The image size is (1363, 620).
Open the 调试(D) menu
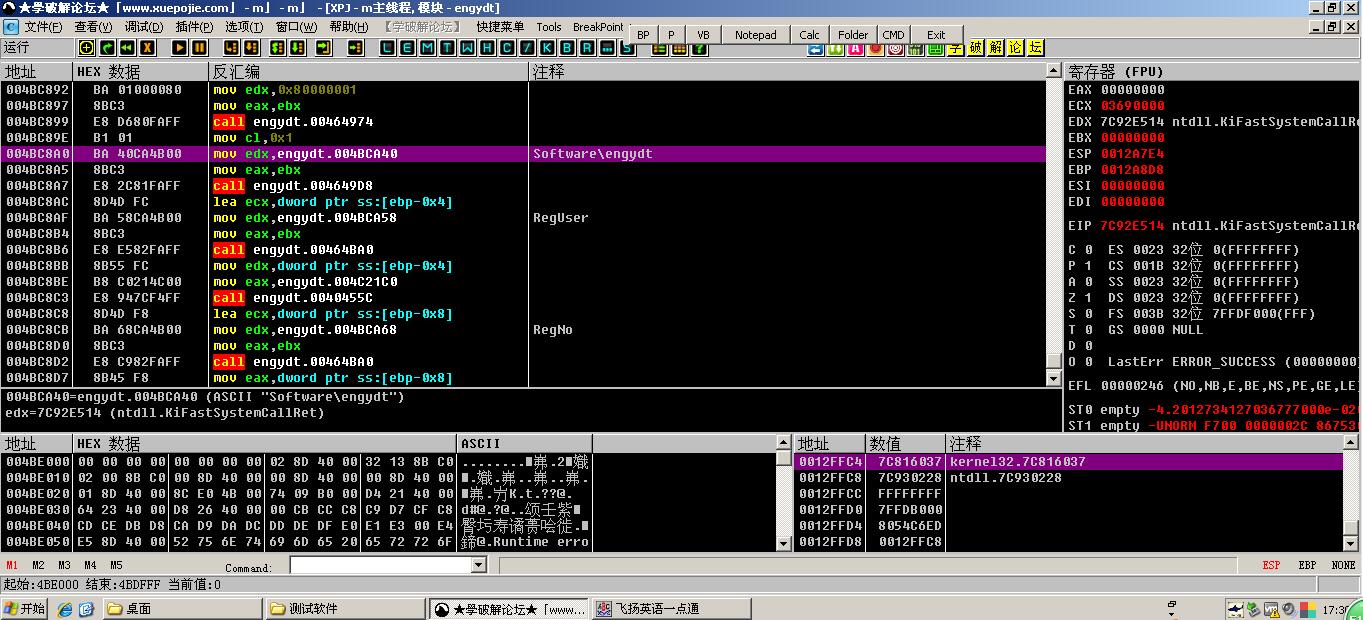coord(144,27)
